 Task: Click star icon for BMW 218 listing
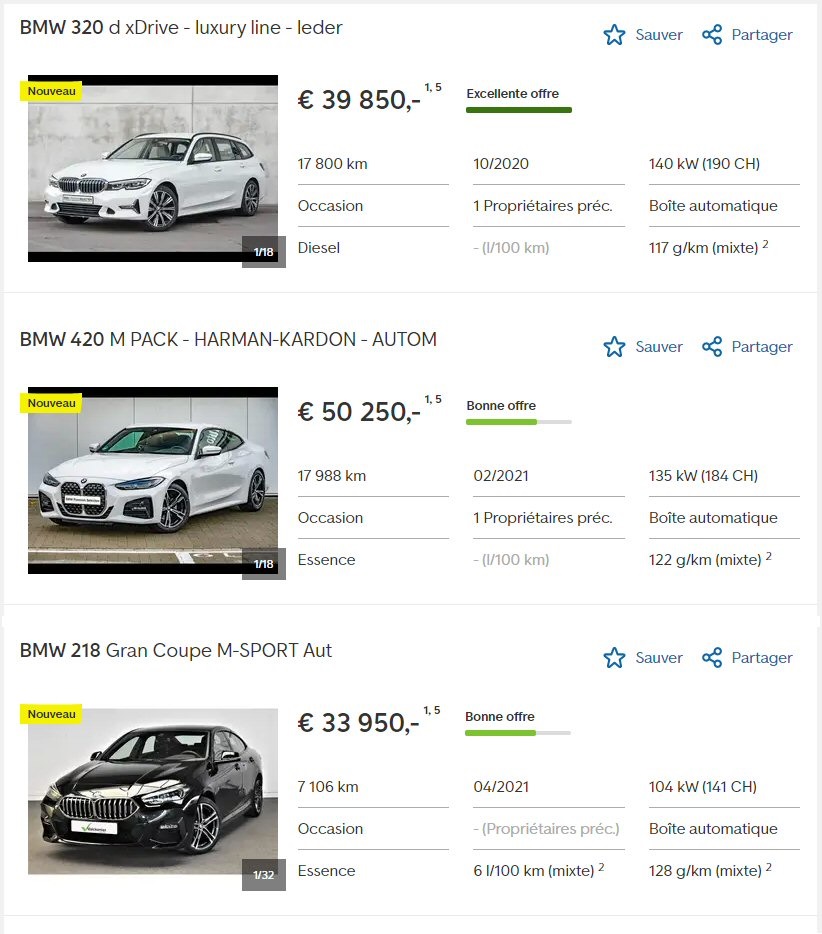pos(614,658)
